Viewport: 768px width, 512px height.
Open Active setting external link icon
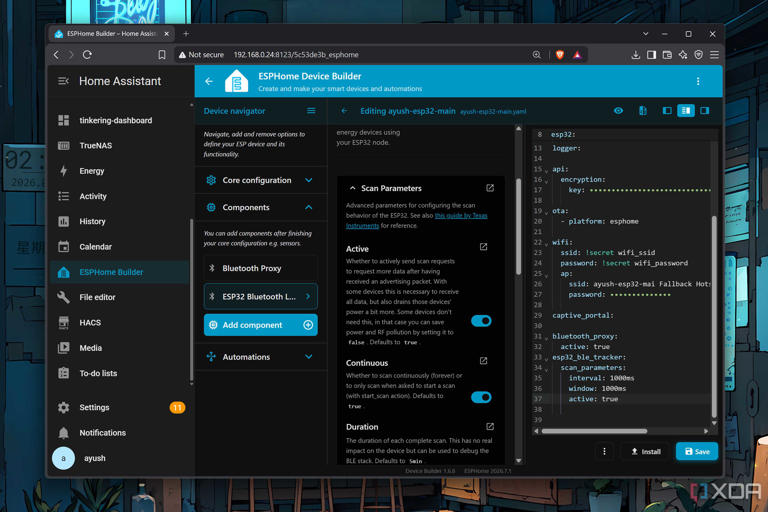coord(483,247)
